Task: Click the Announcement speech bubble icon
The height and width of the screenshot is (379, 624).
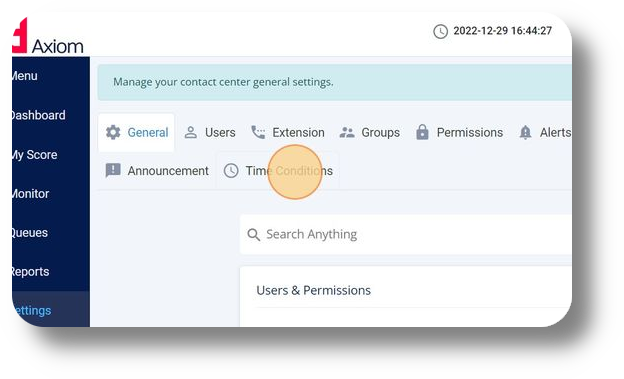Action: [x=113, y=170]
